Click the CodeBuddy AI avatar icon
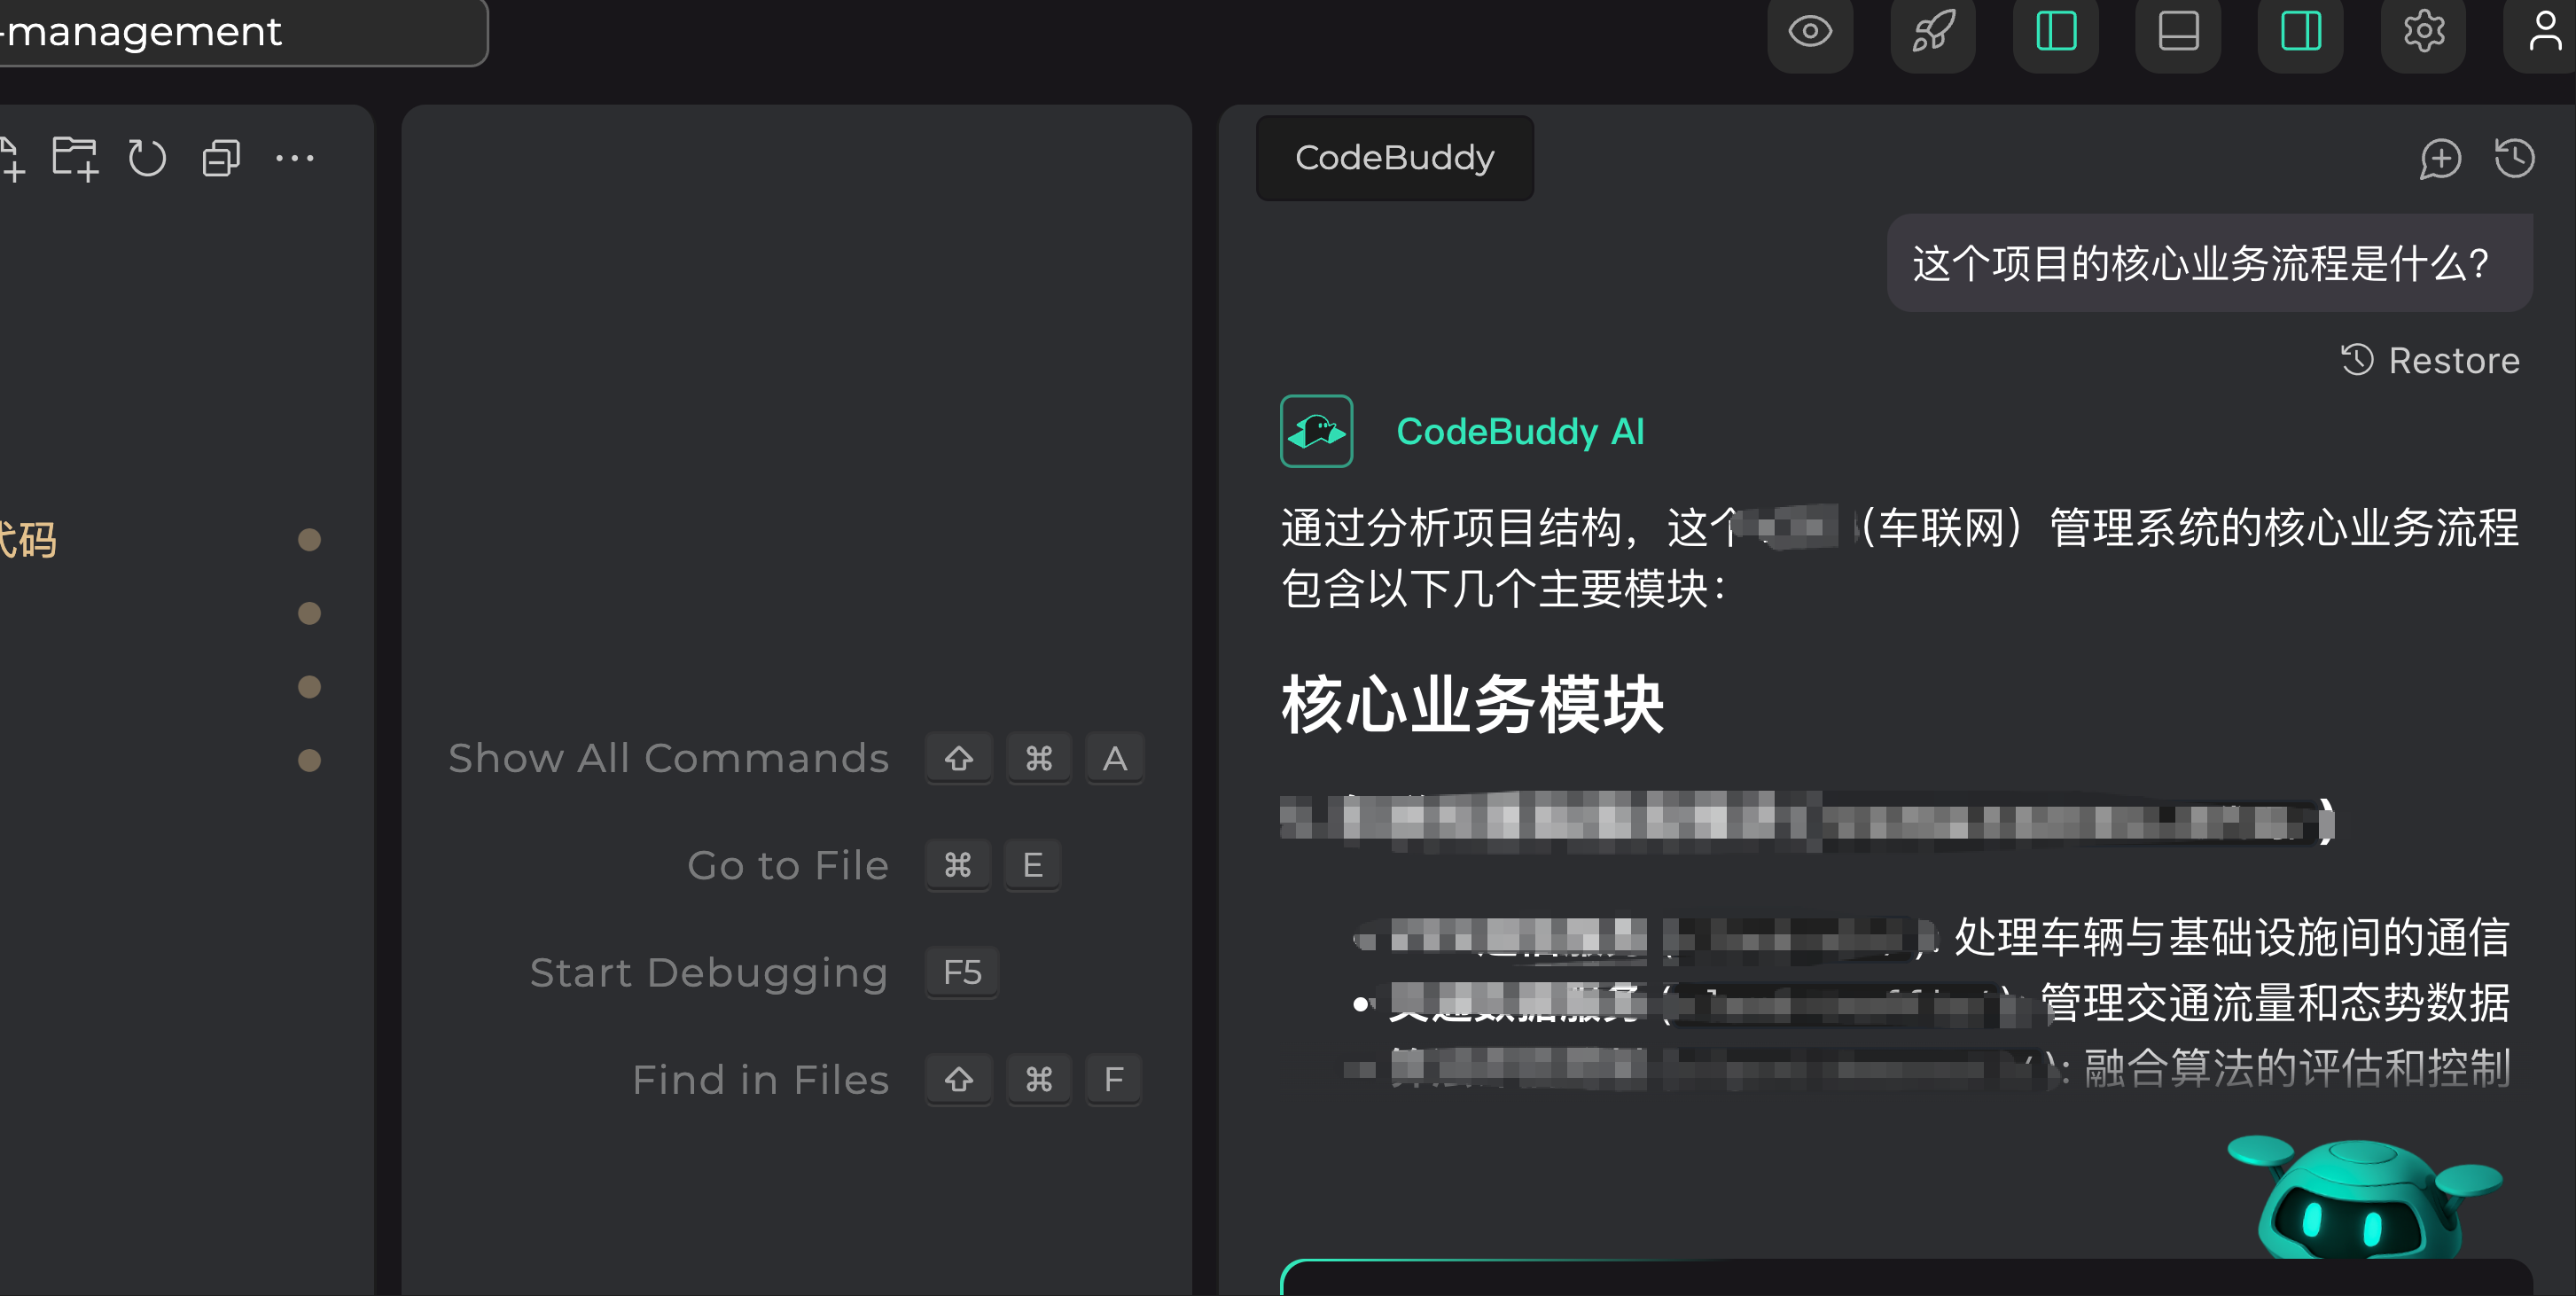 coord(1316,431)
